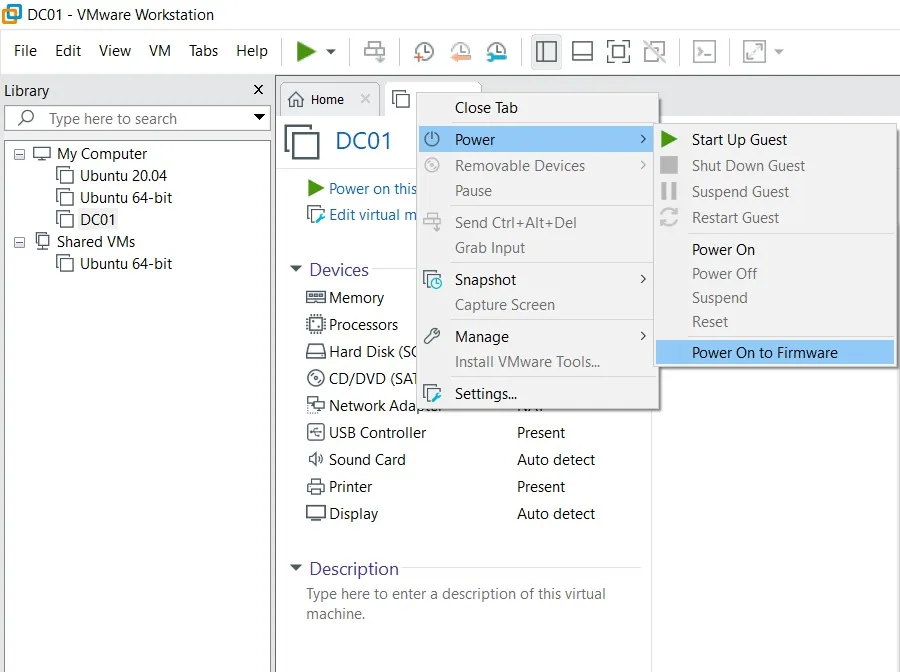Click the green Power On play button in toolbar
Viewport: 900px width, 672px height.
click(306, 51)
